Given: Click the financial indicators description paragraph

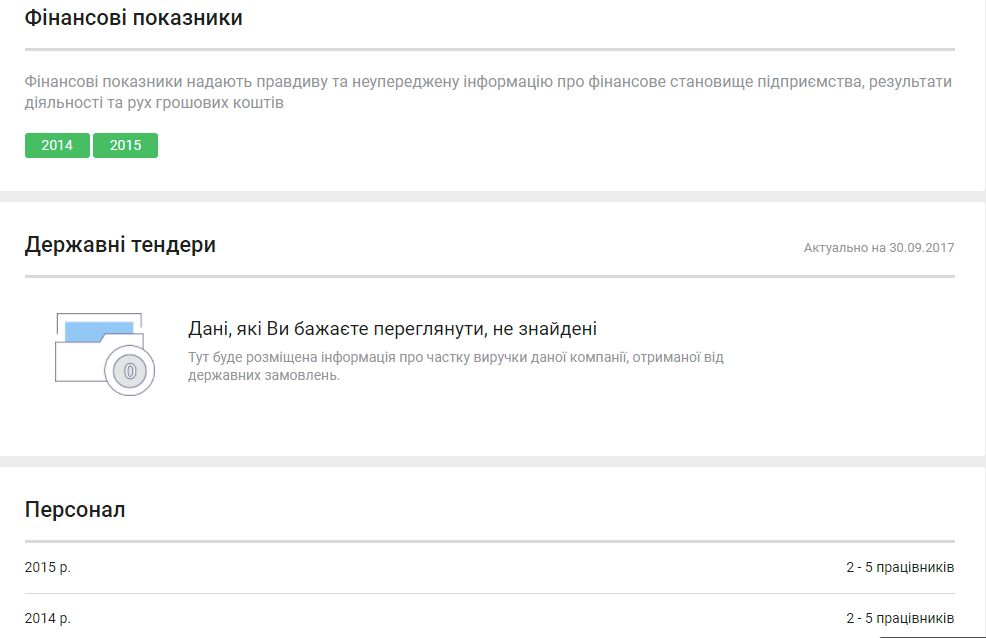Looking at the screenshot, I should [x=488, y=92].
